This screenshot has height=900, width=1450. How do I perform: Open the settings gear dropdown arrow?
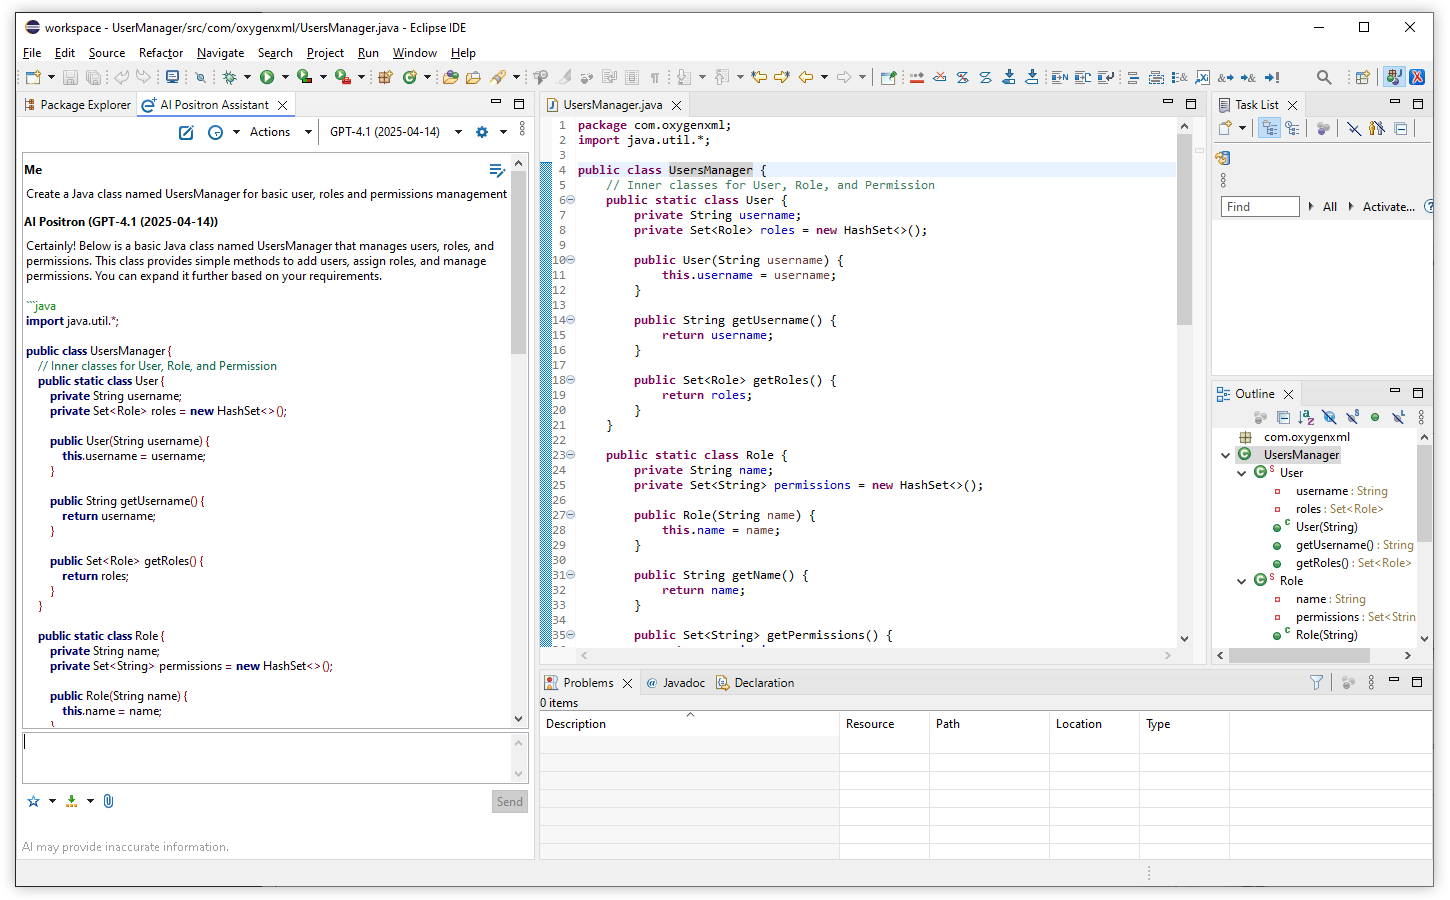tap(503, 132)
